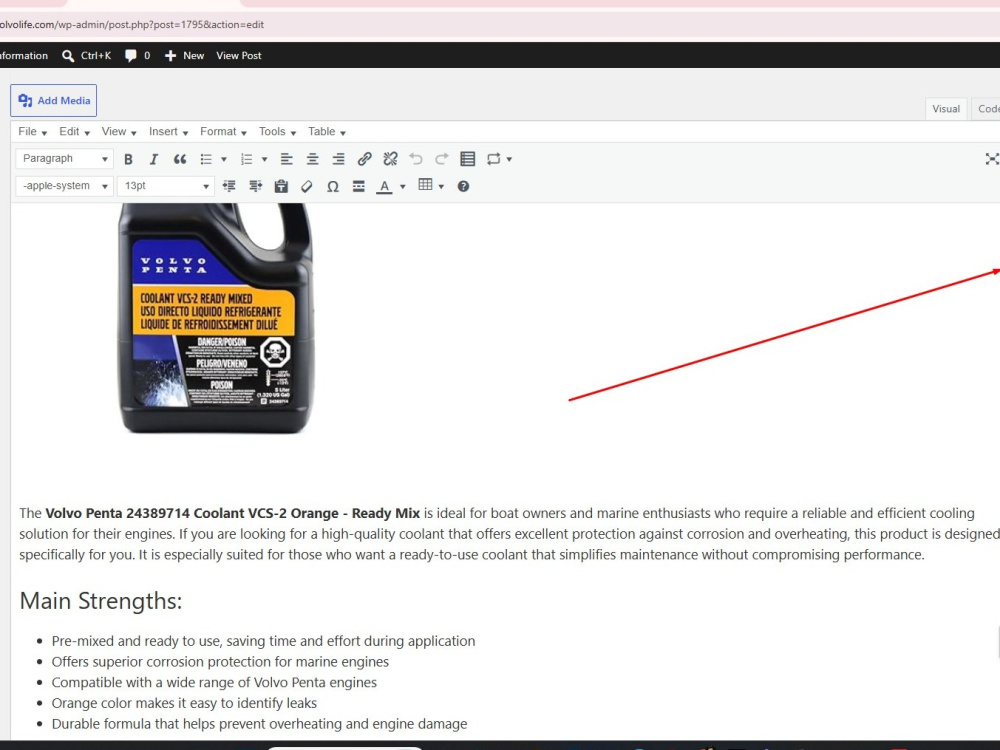Open the Format menu
The width and height of the screenshot is (1000, 750).
[x=223, y=131]
